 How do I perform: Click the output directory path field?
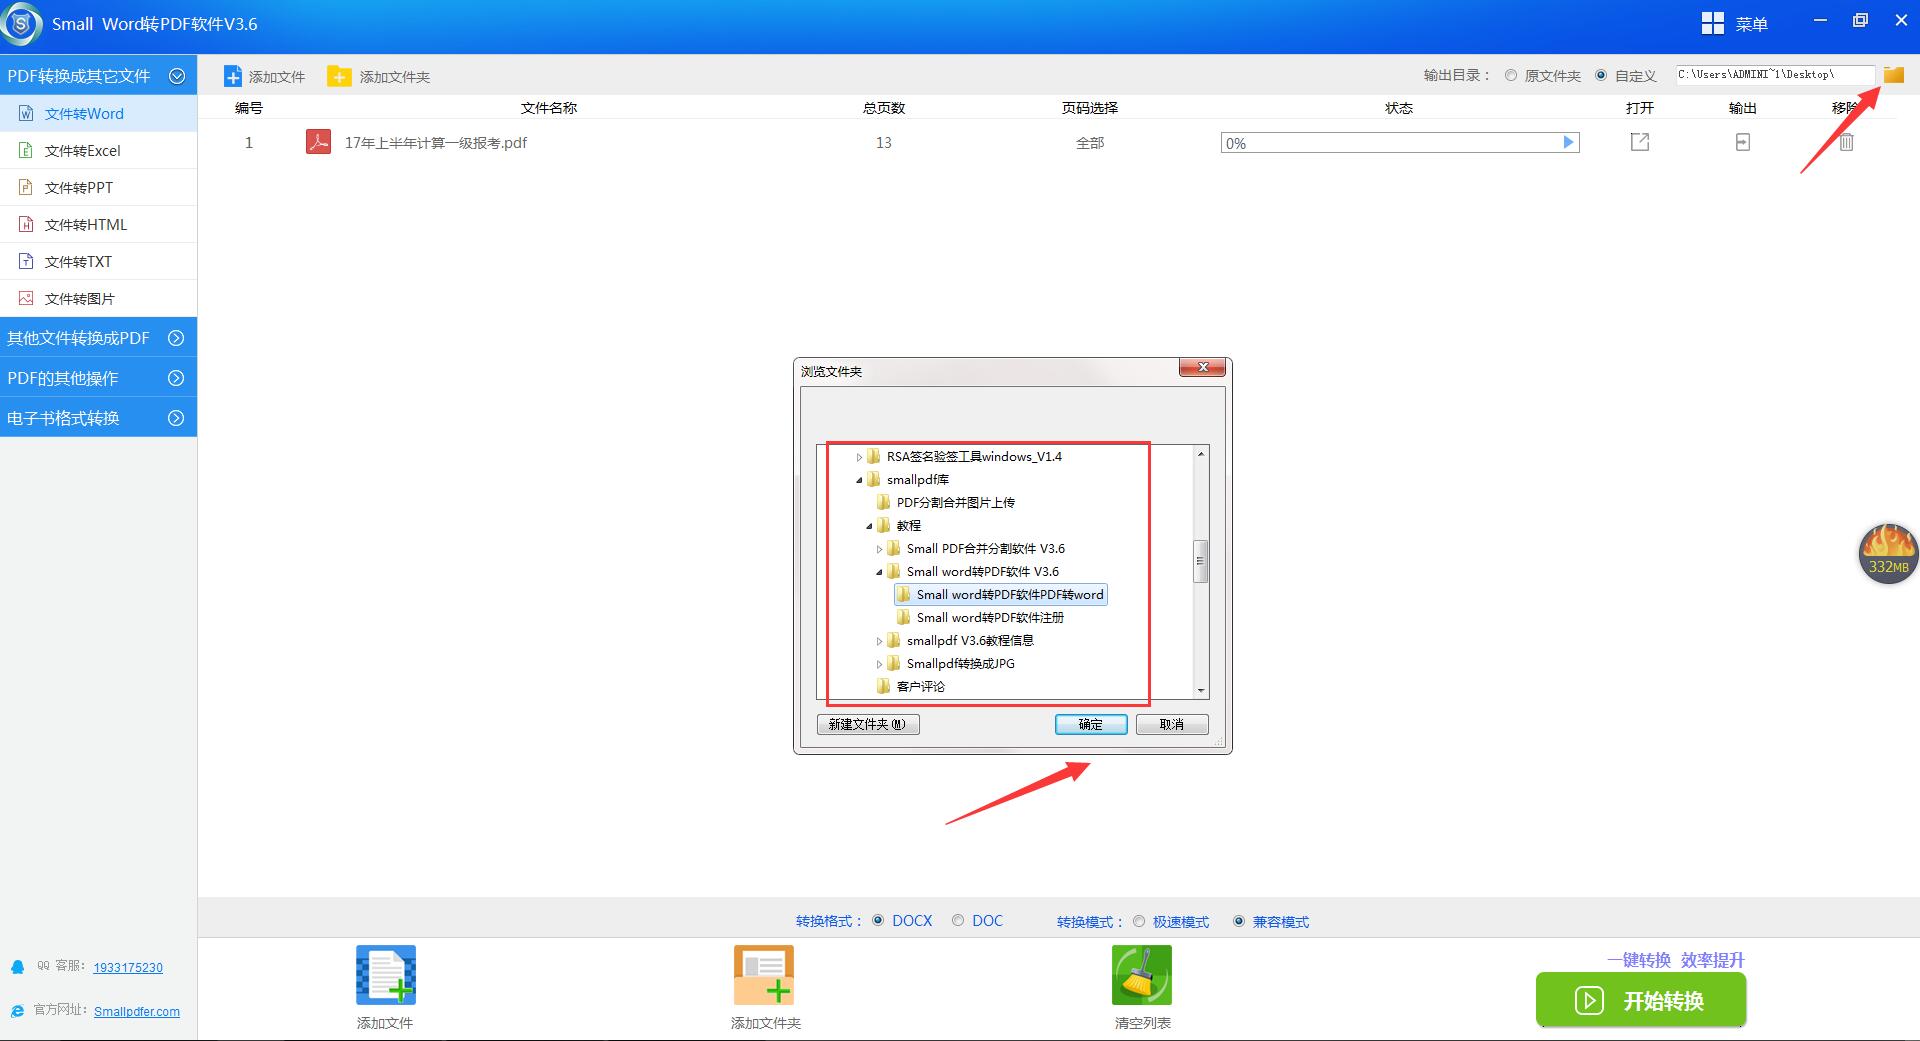(x=1776, y=75)
